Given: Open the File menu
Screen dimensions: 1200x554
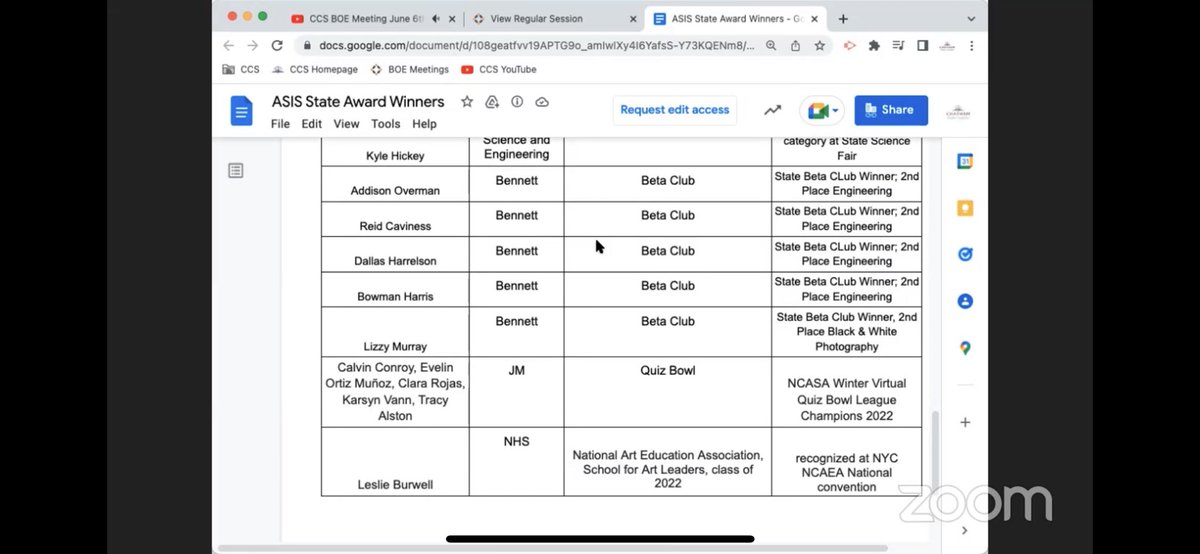Looking at the screenshot, I should tap(280, 124).
